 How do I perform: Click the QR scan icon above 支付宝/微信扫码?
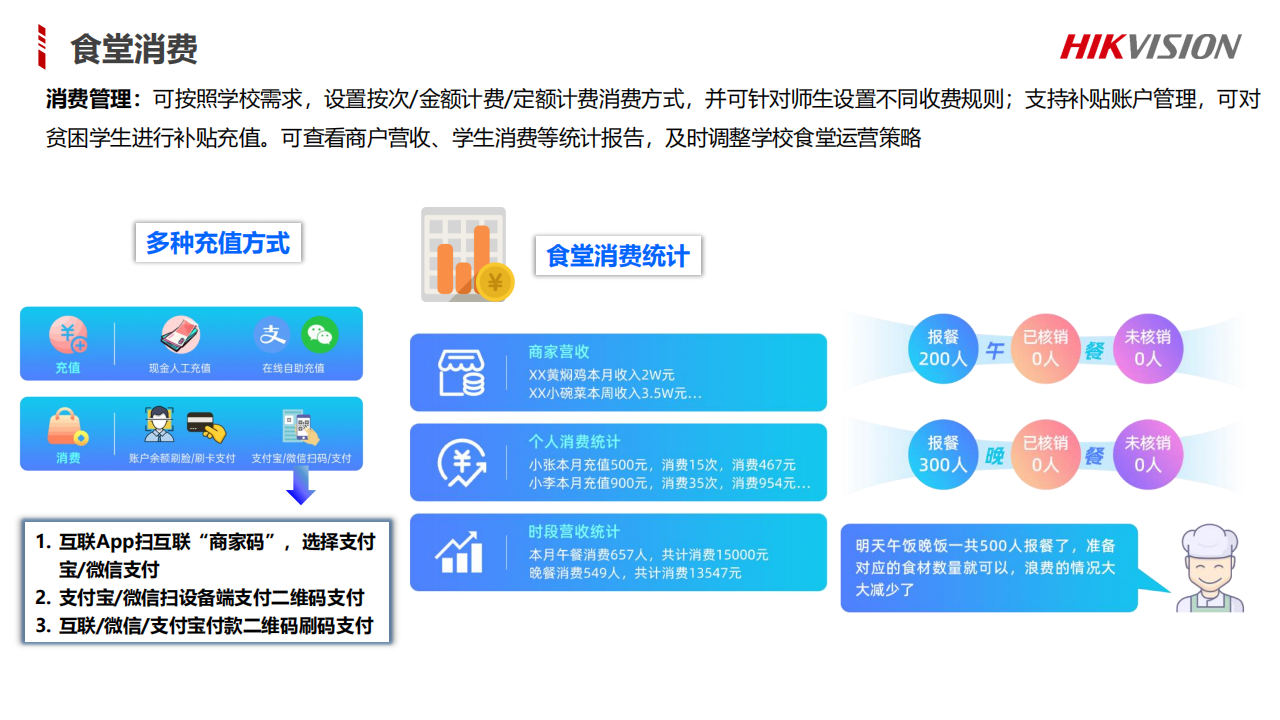click(x=301, y=427)
